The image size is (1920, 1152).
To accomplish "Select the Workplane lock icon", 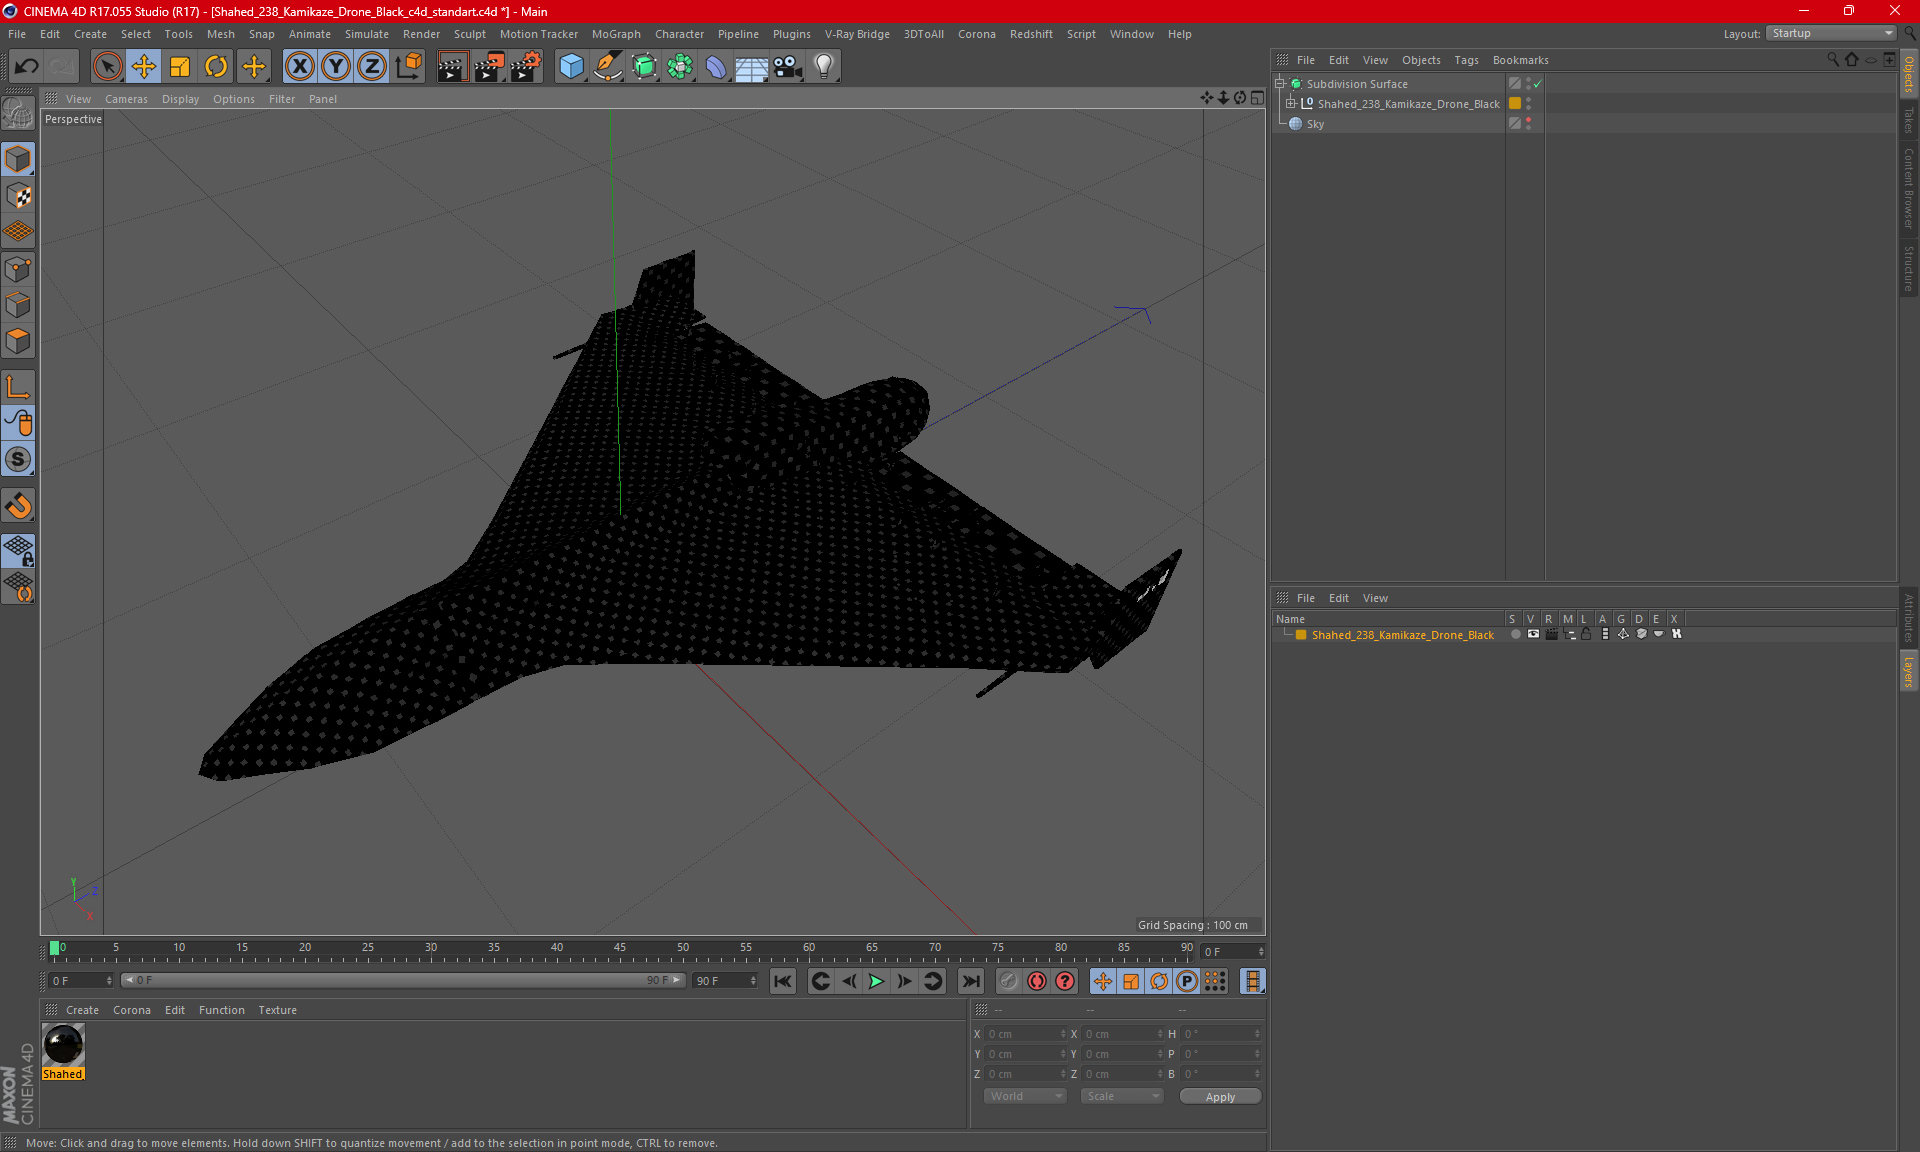I will point(18,551).
